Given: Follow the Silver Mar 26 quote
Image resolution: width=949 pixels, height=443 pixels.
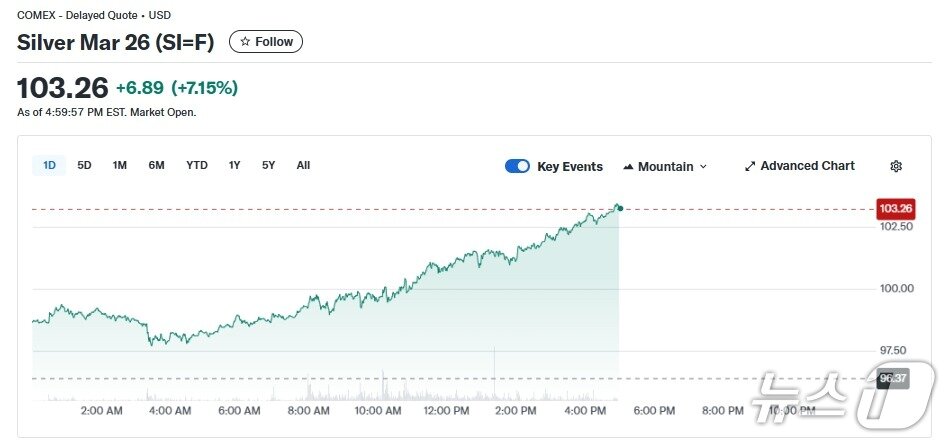Looking at the screenshot, I should 266,42.
